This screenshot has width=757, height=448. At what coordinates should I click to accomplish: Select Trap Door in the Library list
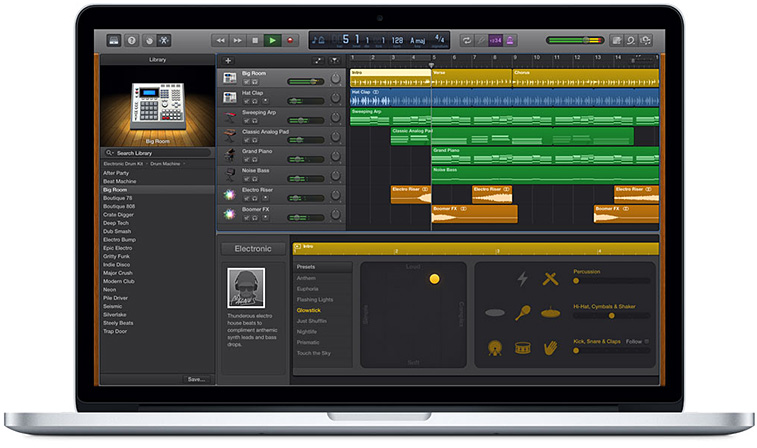tap(115, 331)
